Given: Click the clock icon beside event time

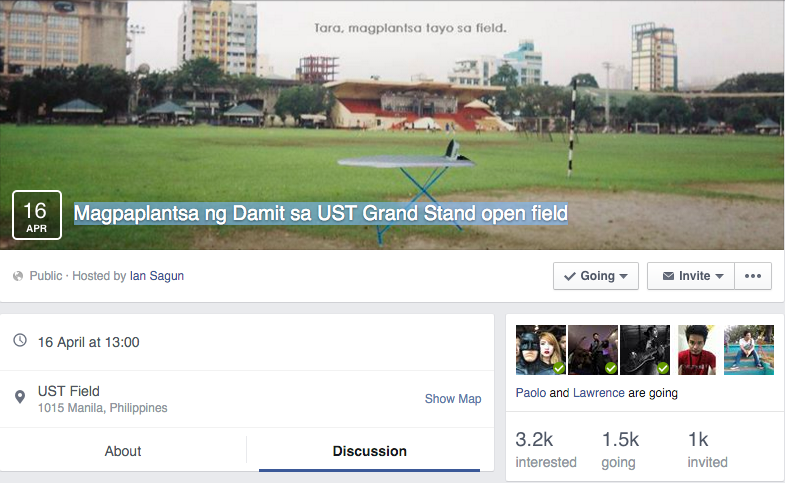Looking at the screenshot, I should tap(20, 341).
